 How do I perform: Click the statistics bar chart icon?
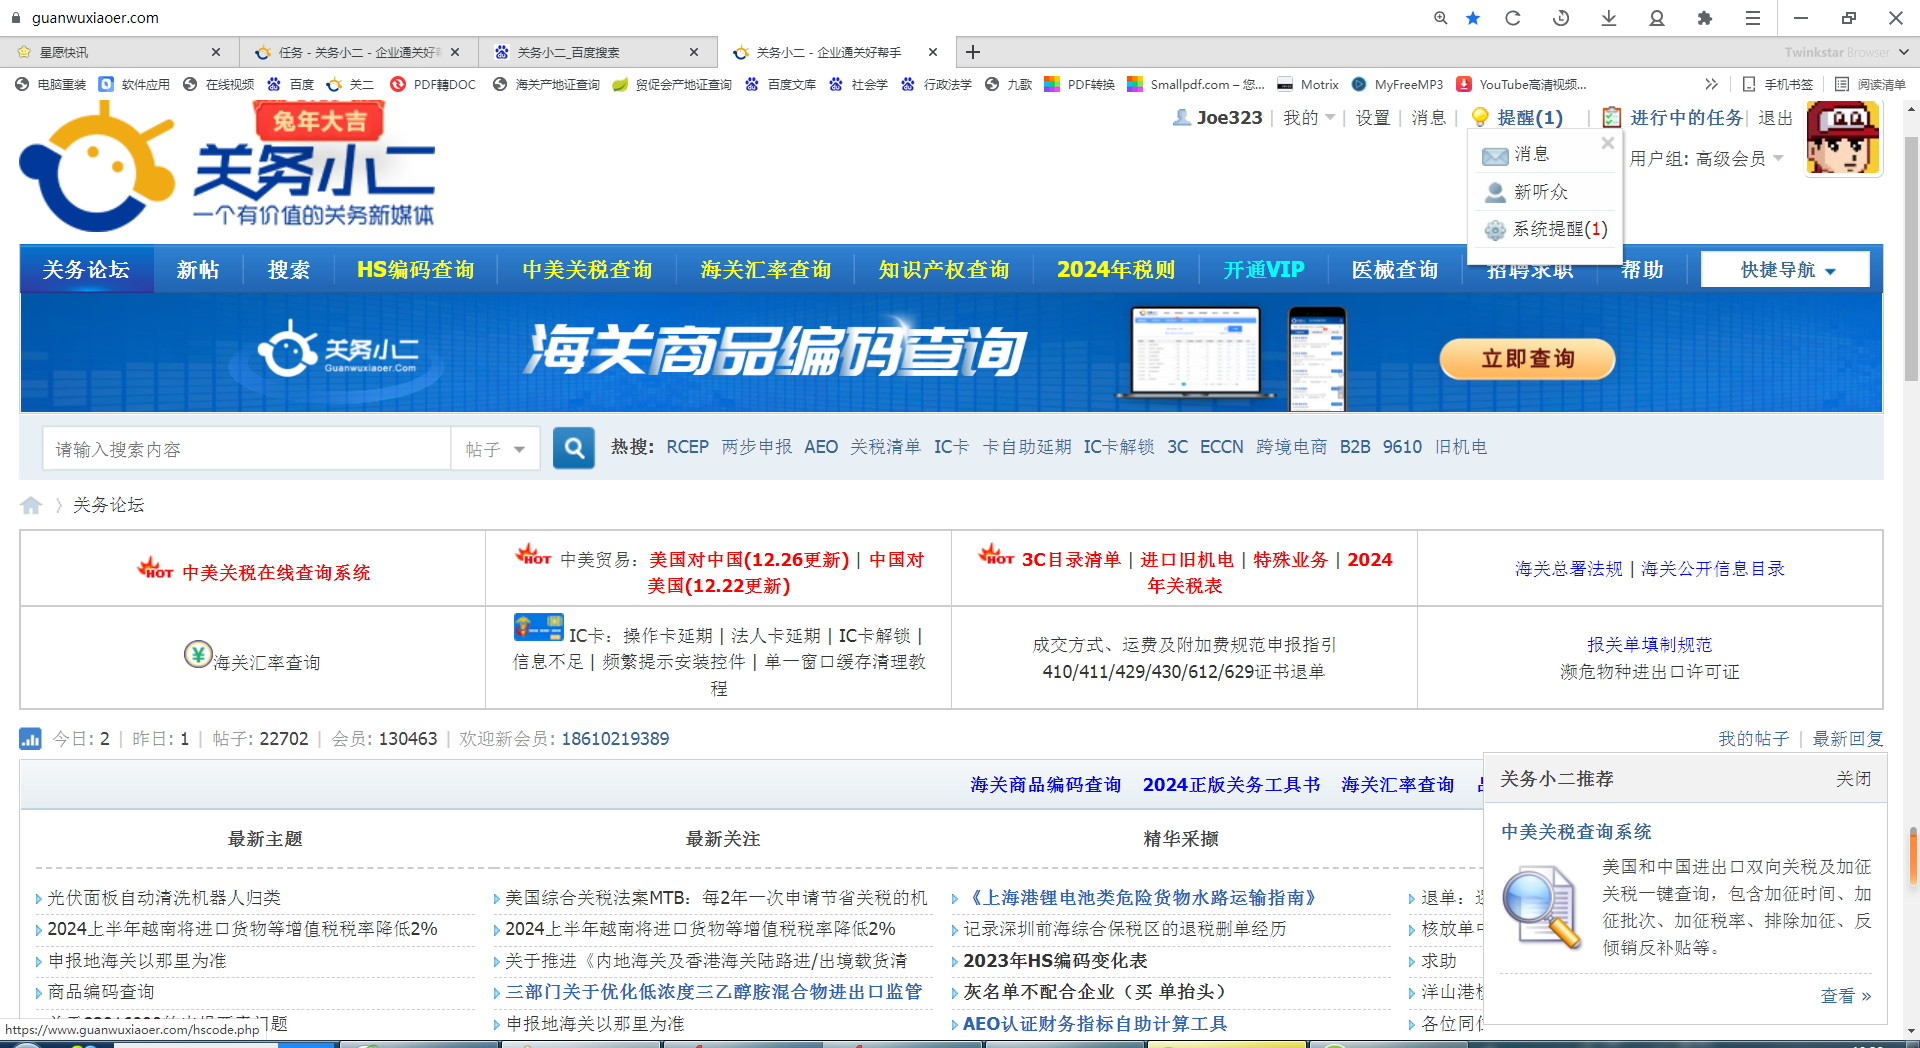[x=30, y=739]
